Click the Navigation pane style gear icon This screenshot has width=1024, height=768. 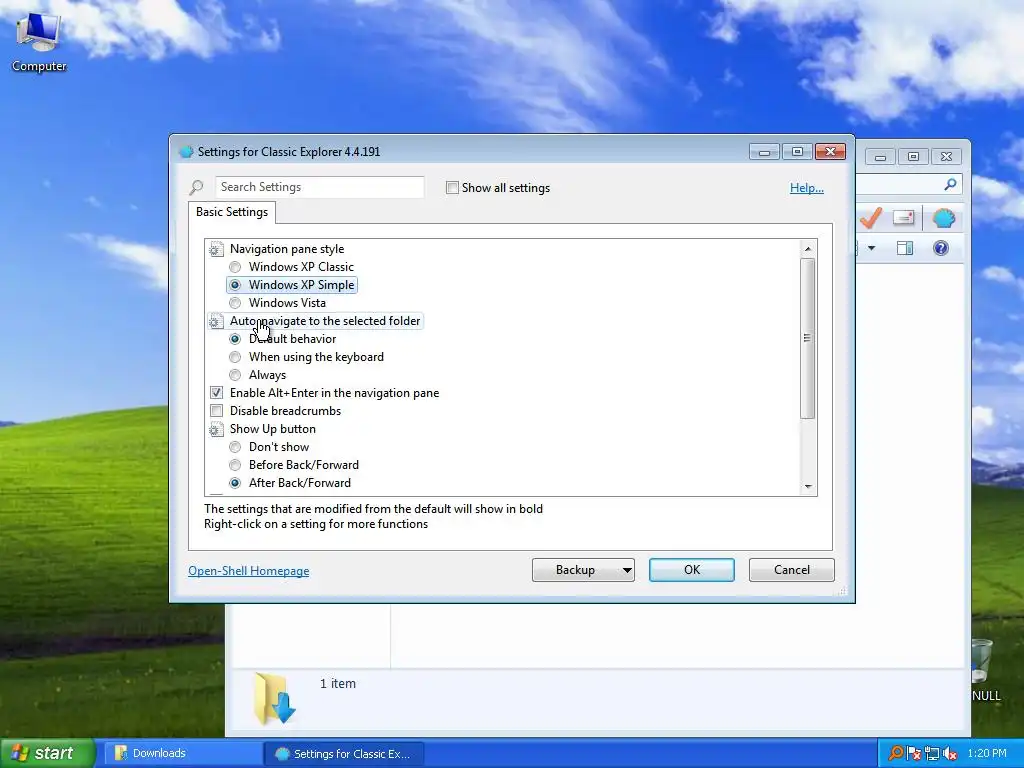pyautogui.click(x=216, y=249)
